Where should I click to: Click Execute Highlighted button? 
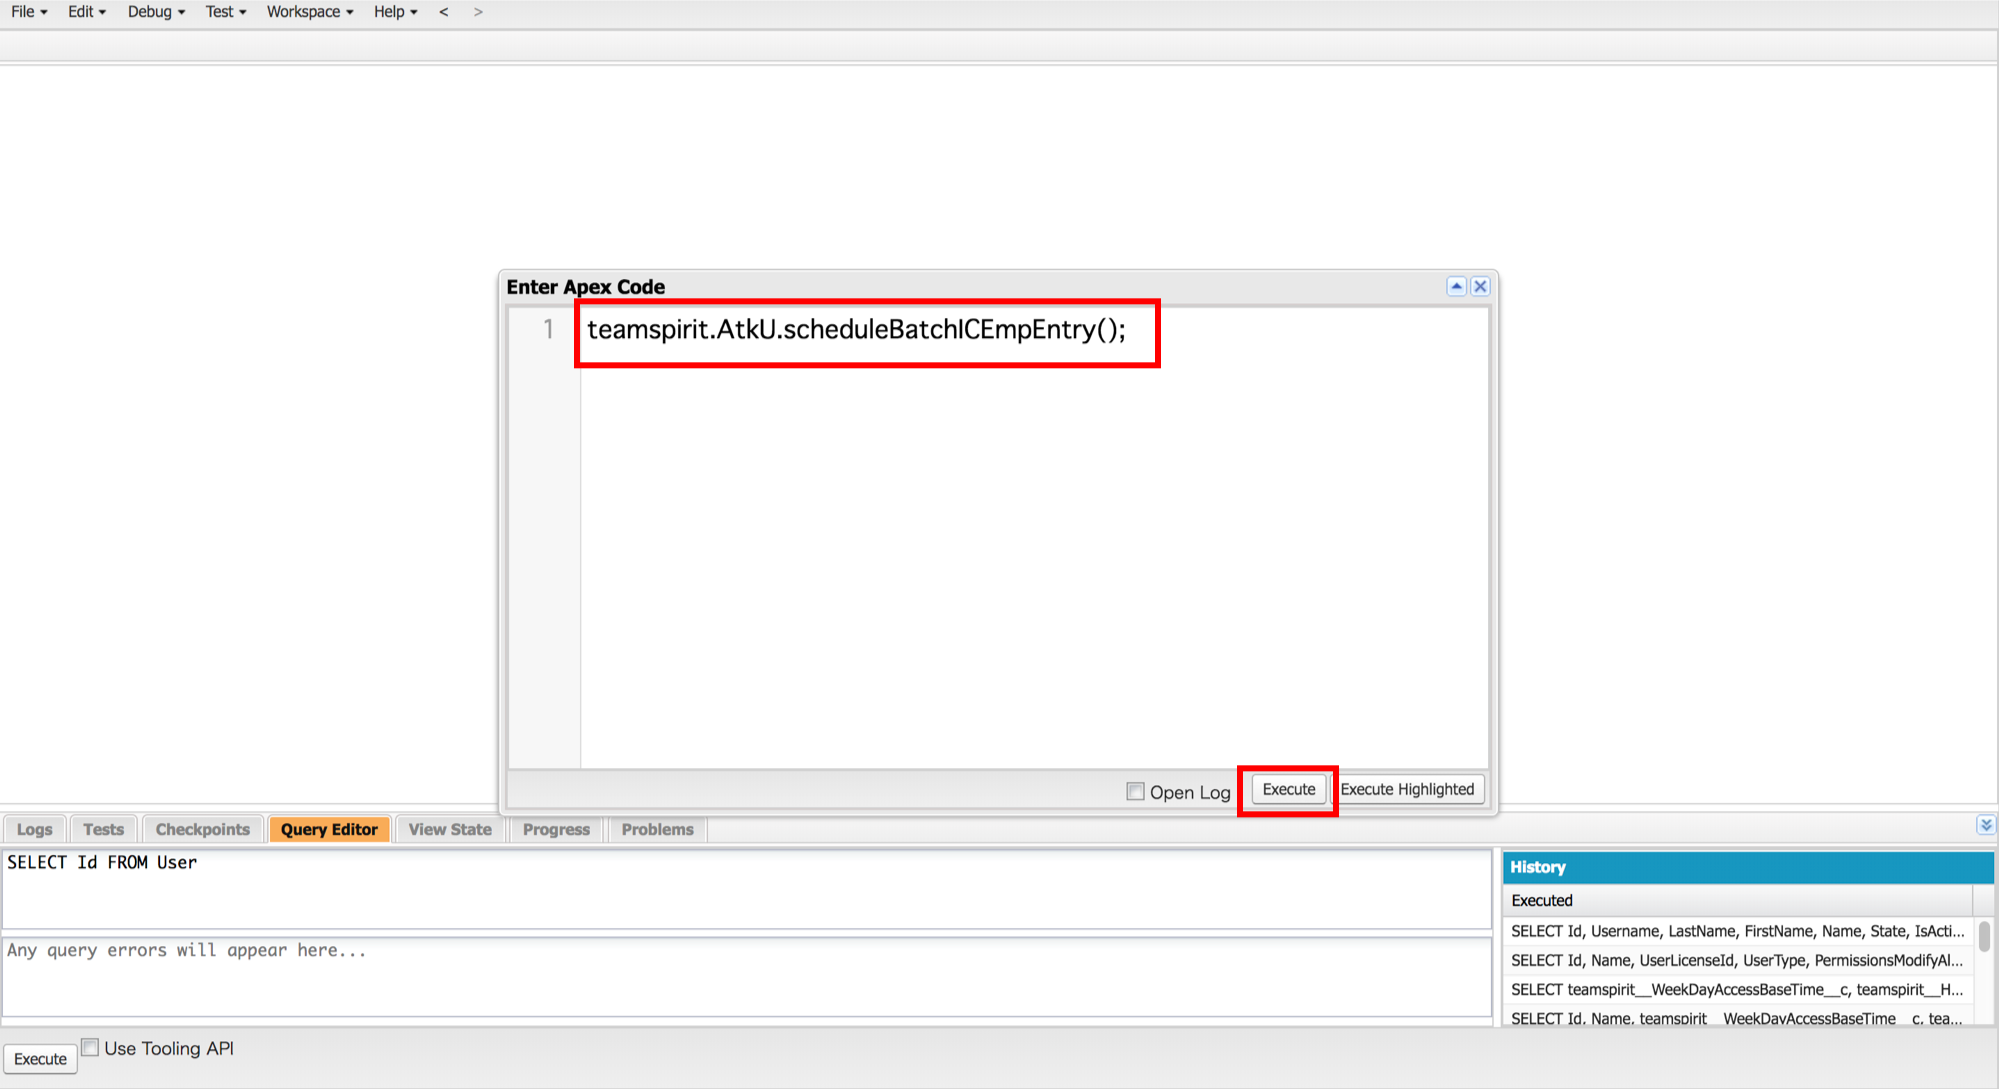1407,789
